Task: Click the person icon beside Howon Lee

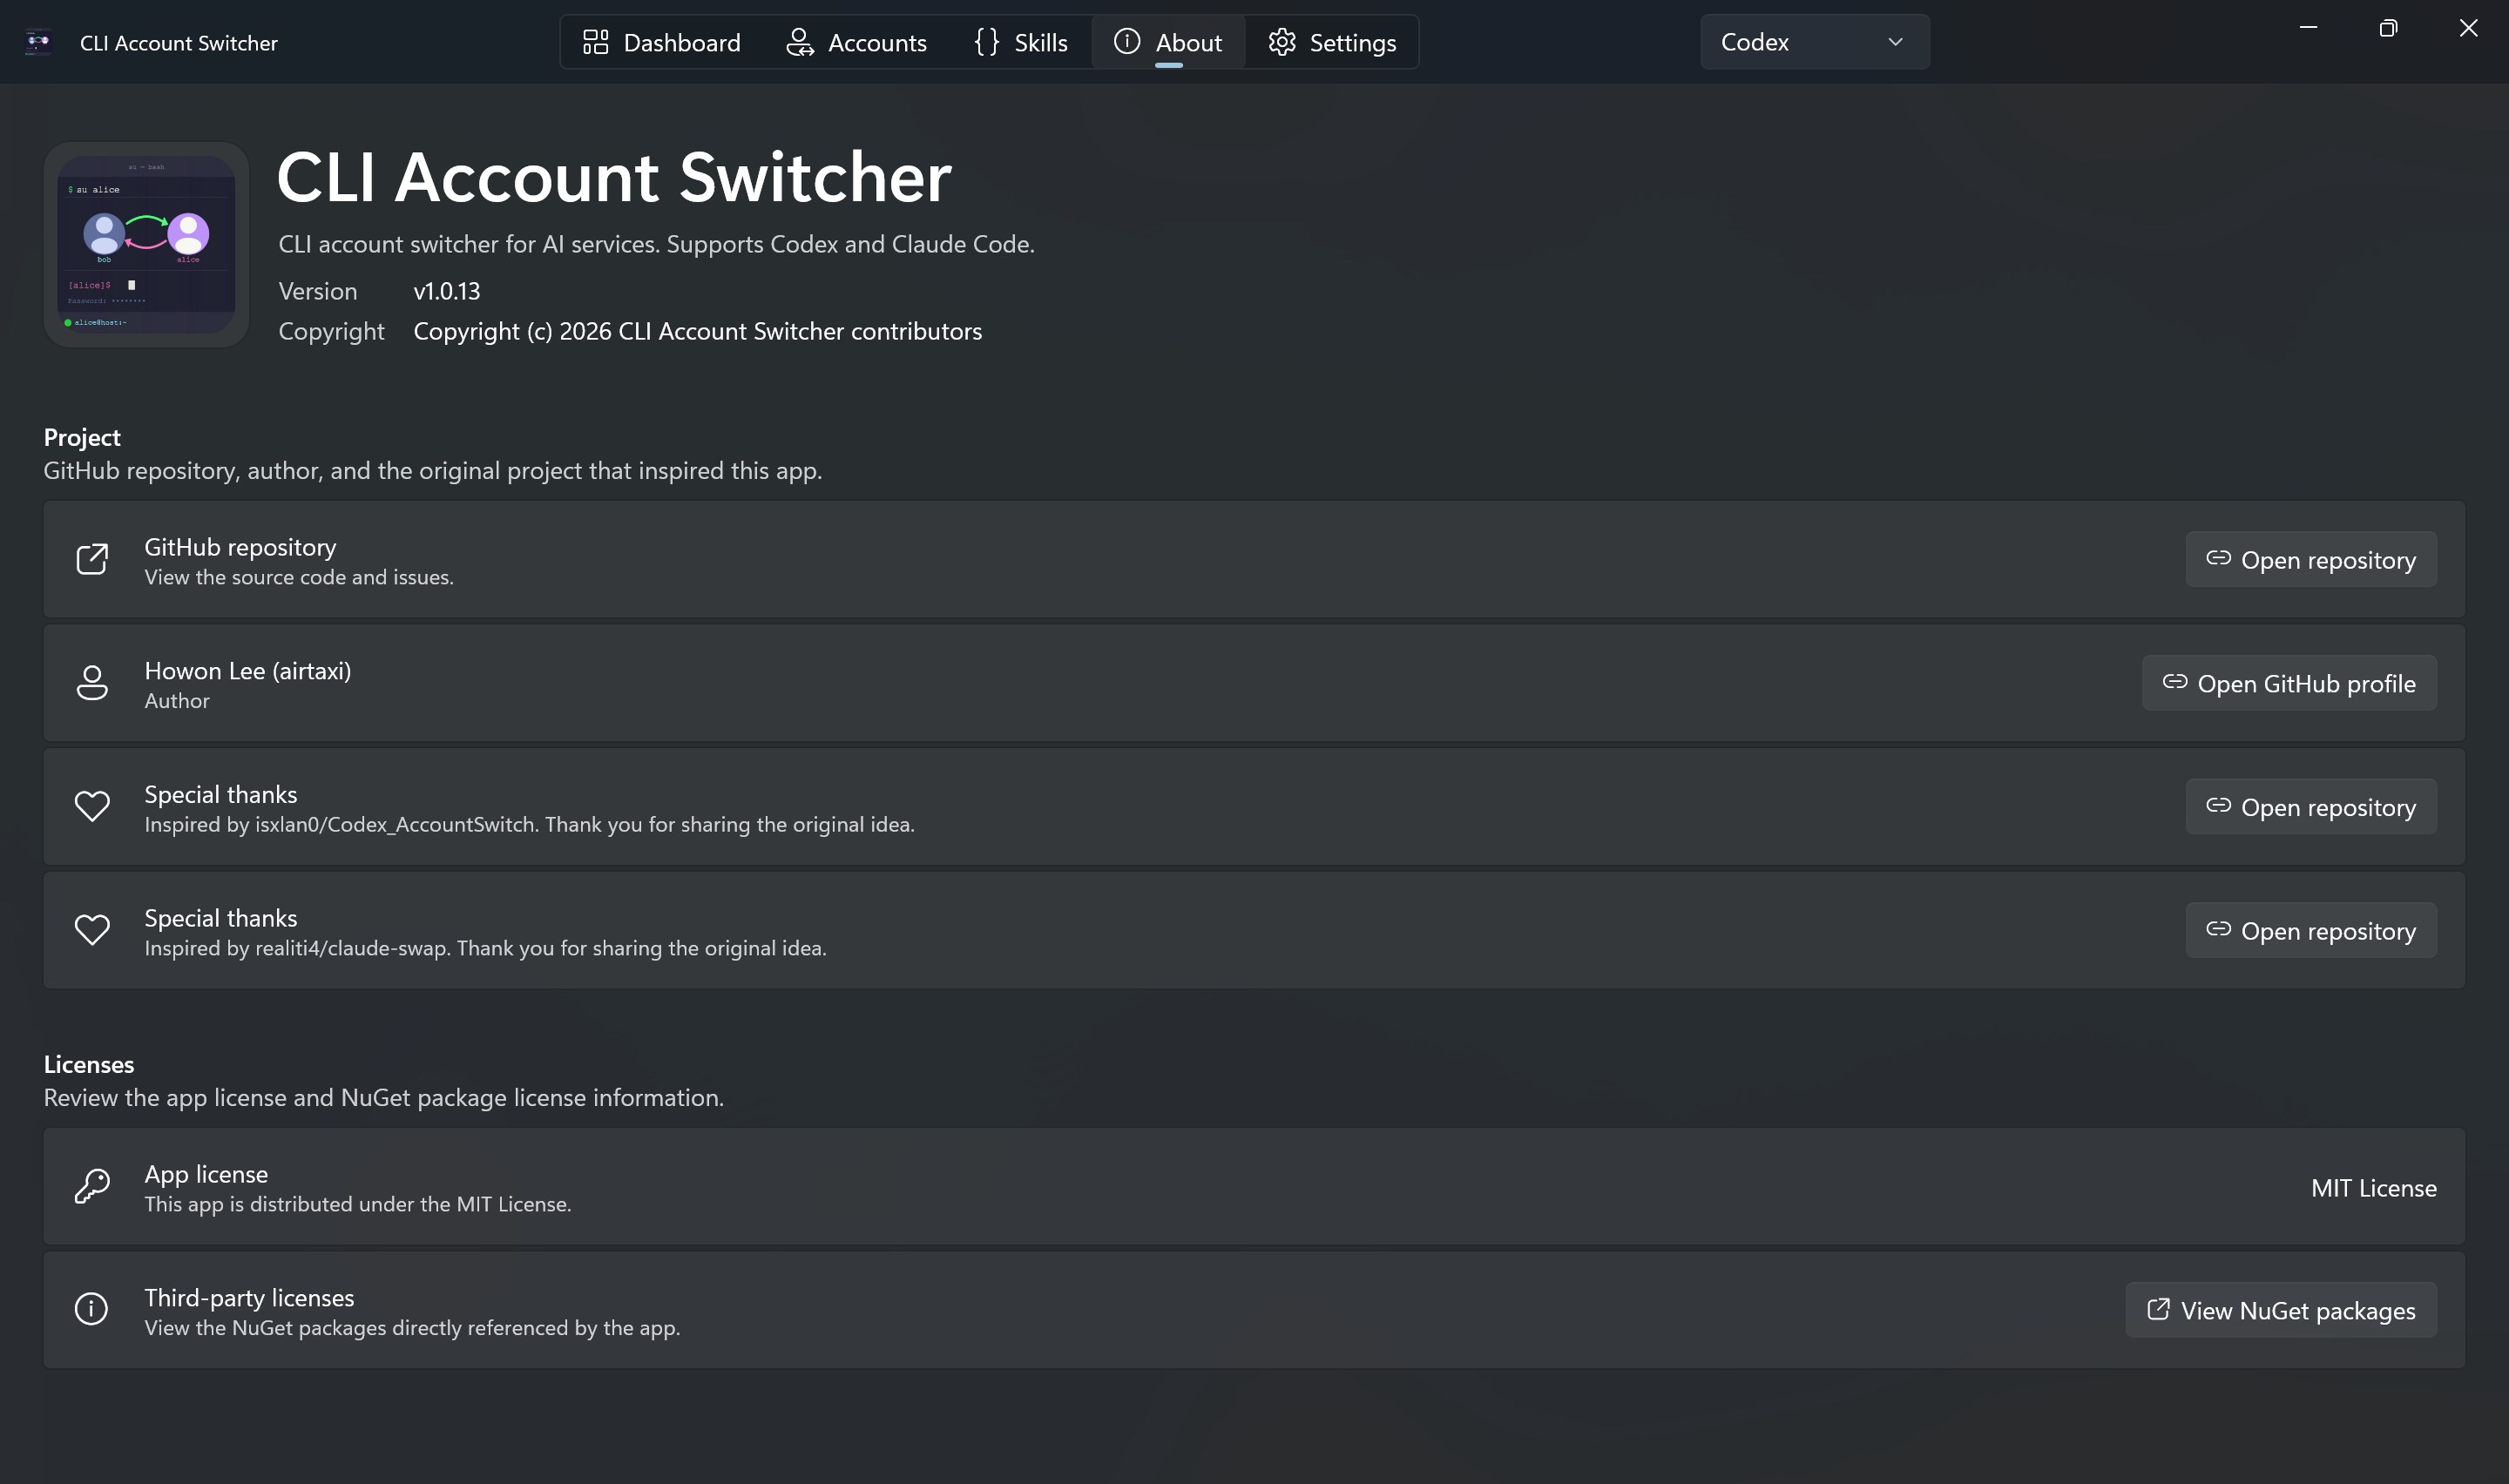Action: tap(92, 683)
